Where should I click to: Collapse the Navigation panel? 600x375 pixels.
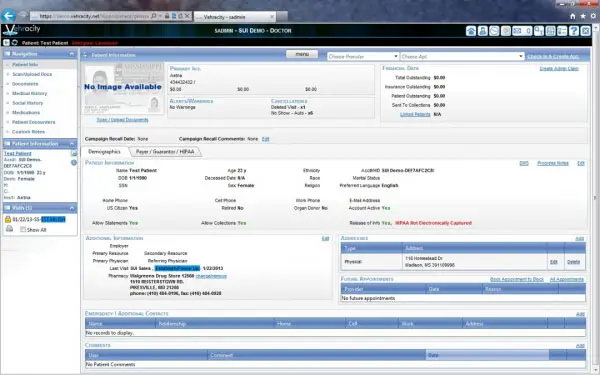coord(72,54)
